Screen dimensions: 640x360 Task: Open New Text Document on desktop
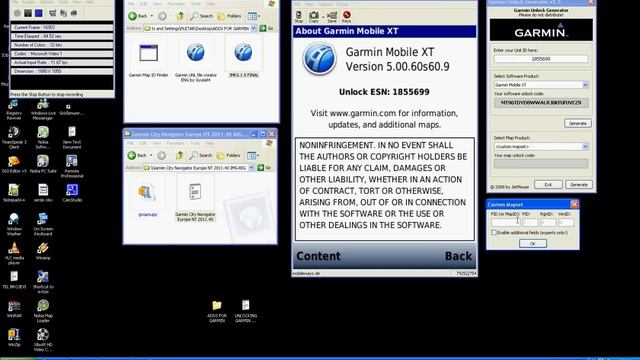[x=72, y=138]
